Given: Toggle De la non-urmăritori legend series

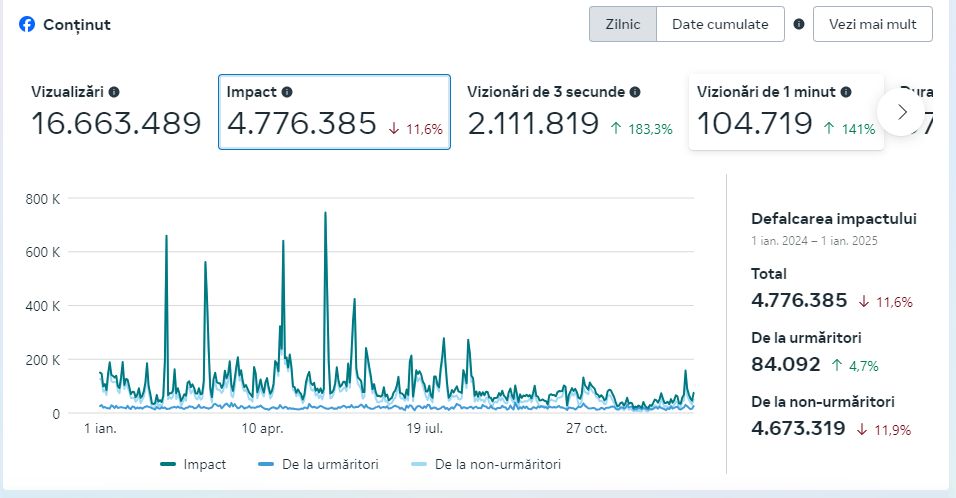Looking at the screenshot, I should click(486, 464).
